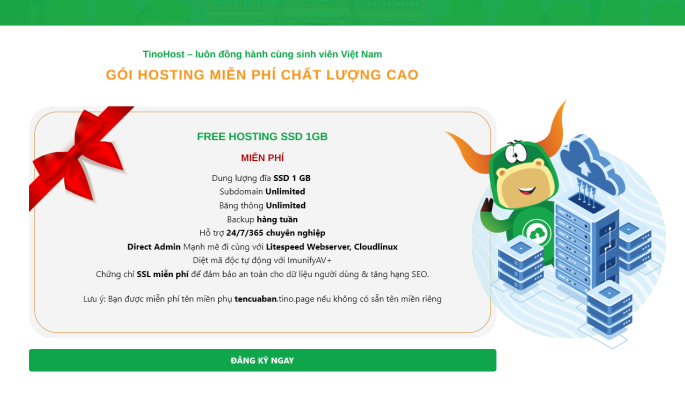Click the FREE HOSTING SSD 1GB title

(x=262, y=137)
